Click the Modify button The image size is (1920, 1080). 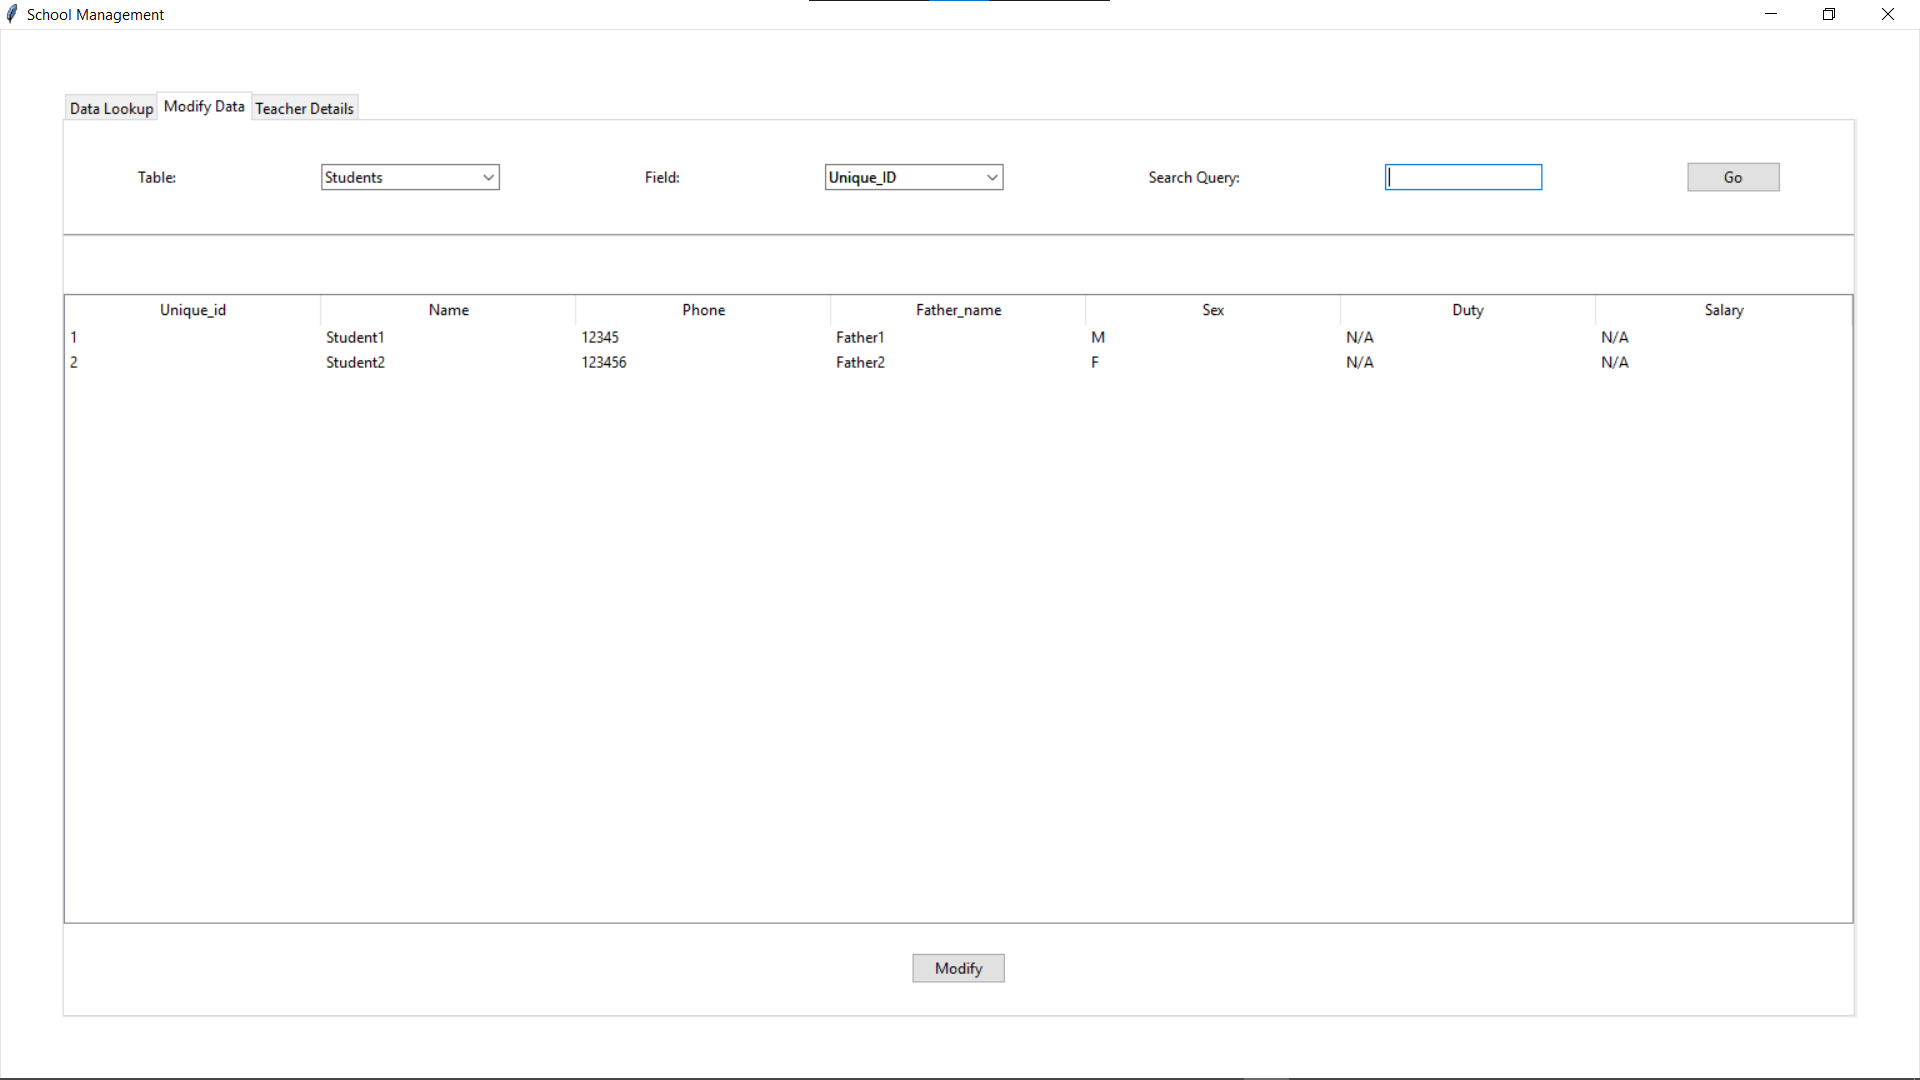(958, 968)
